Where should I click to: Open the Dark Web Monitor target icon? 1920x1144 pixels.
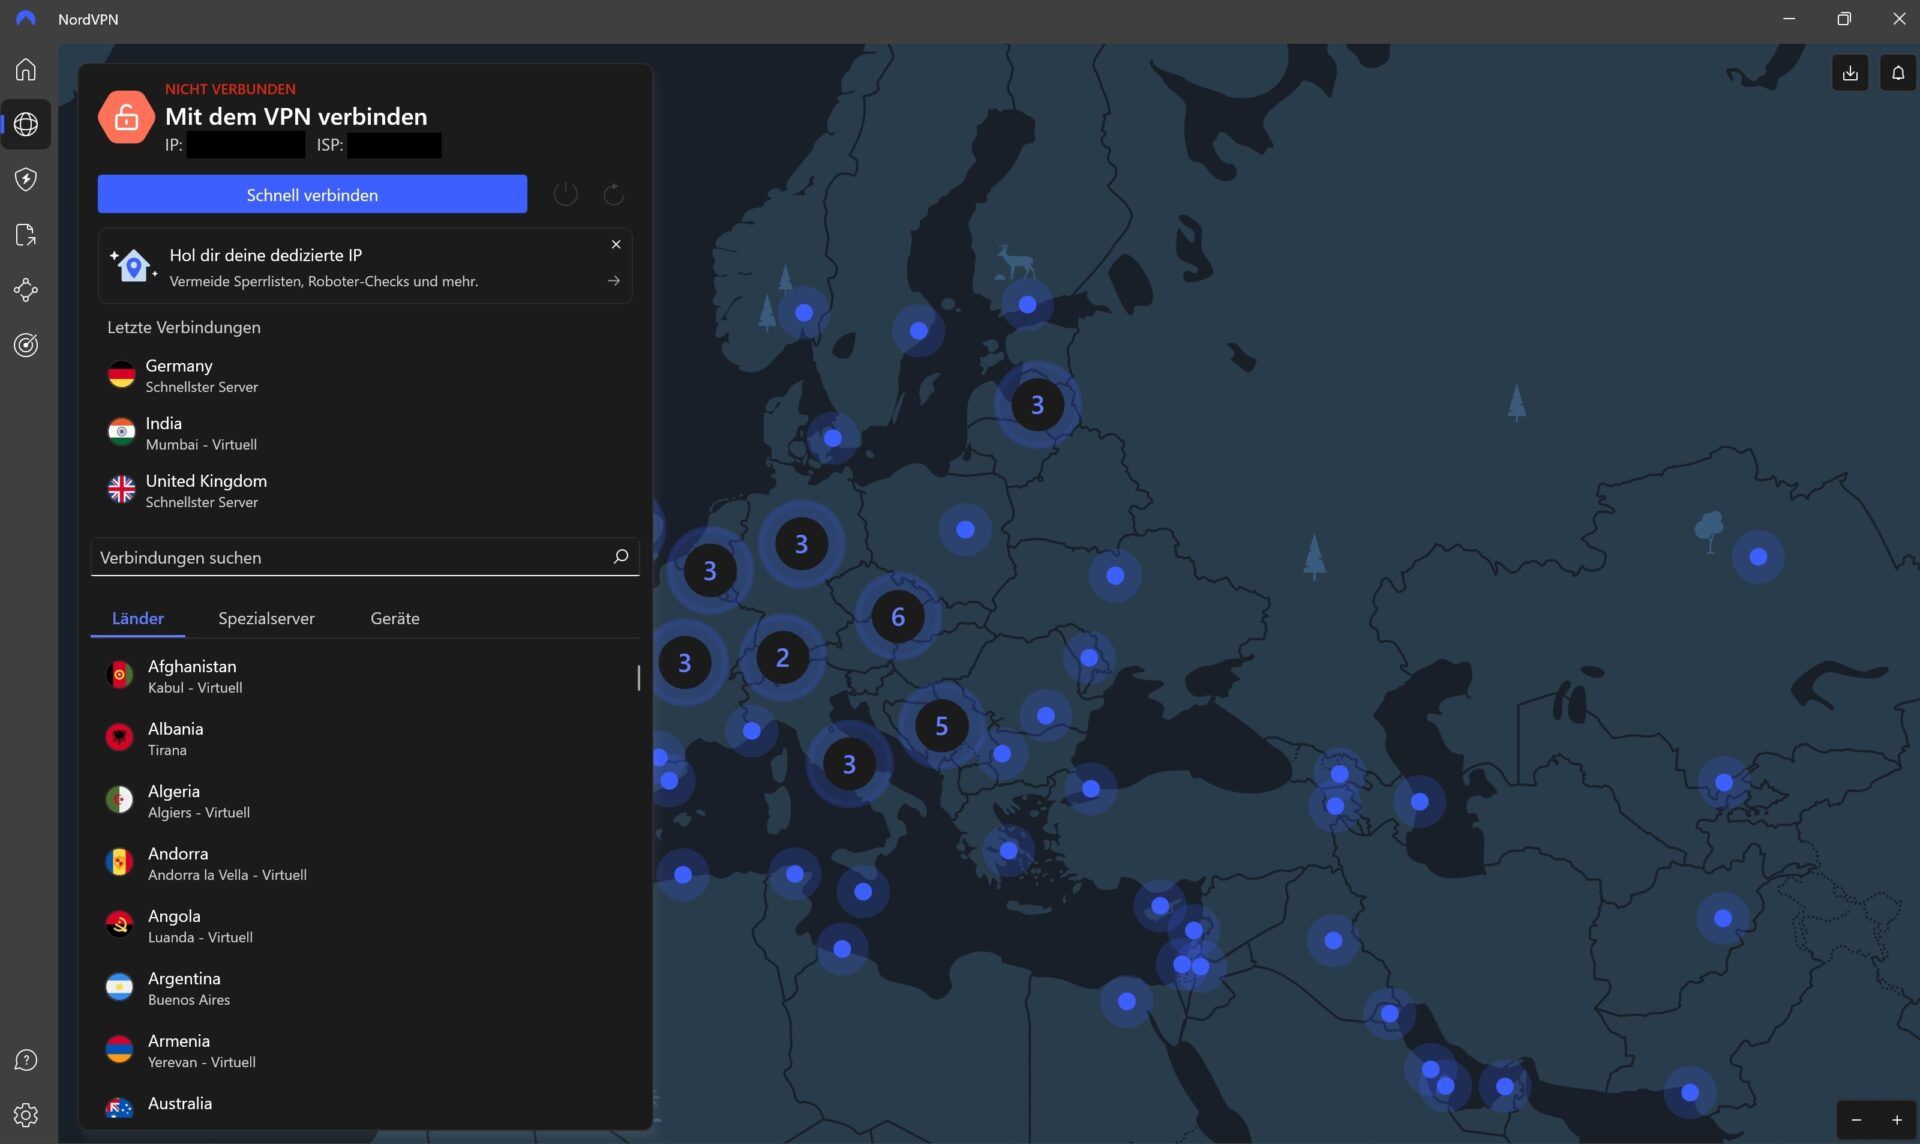26,345
